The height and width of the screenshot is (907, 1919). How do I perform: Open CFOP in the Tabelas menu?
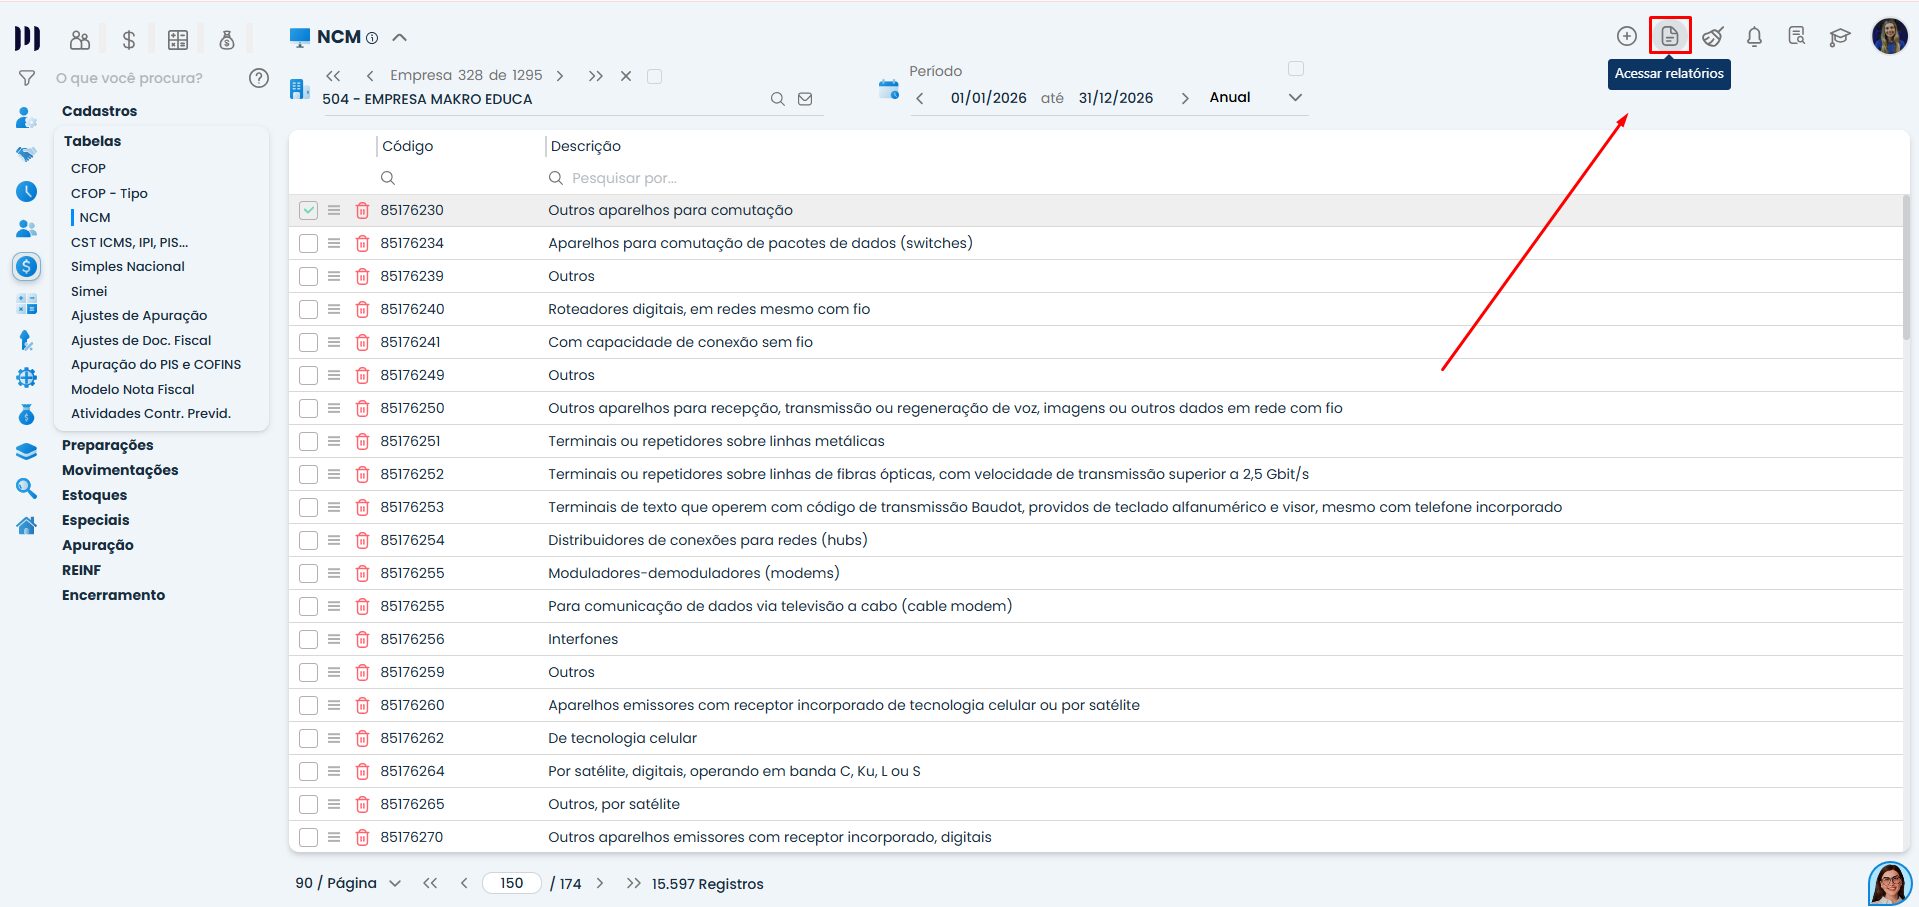point(88,168)
